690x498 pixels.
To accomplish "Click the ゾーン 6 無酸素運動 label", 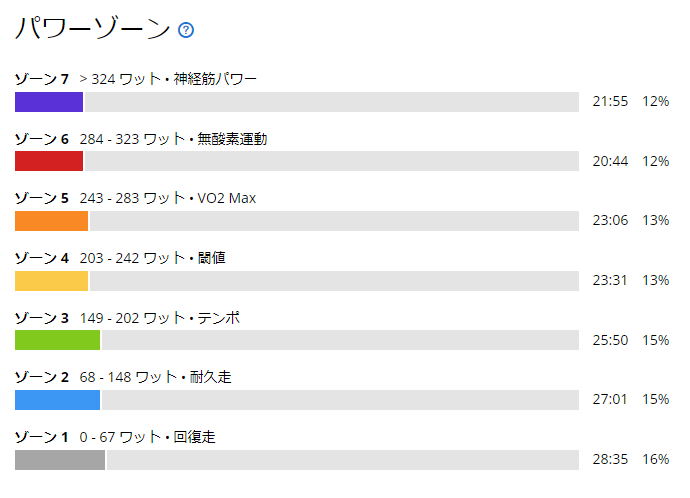I will coord(141,139).
